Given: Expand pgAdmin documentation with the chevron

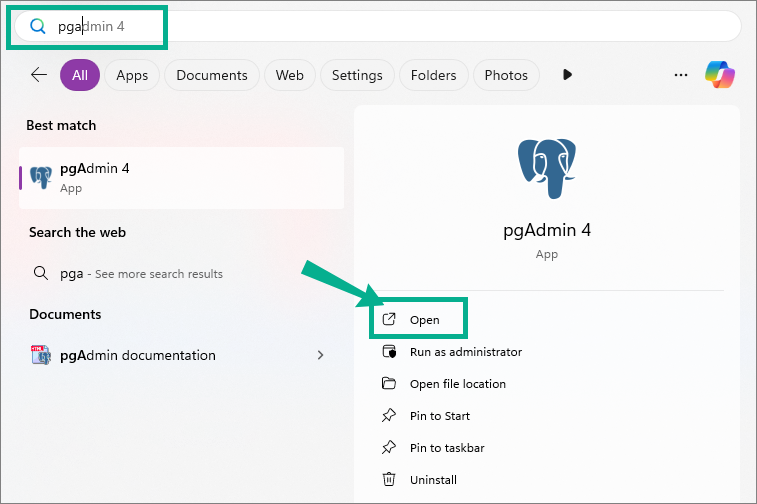Looking at the screenshot, I should coord(321,355).
